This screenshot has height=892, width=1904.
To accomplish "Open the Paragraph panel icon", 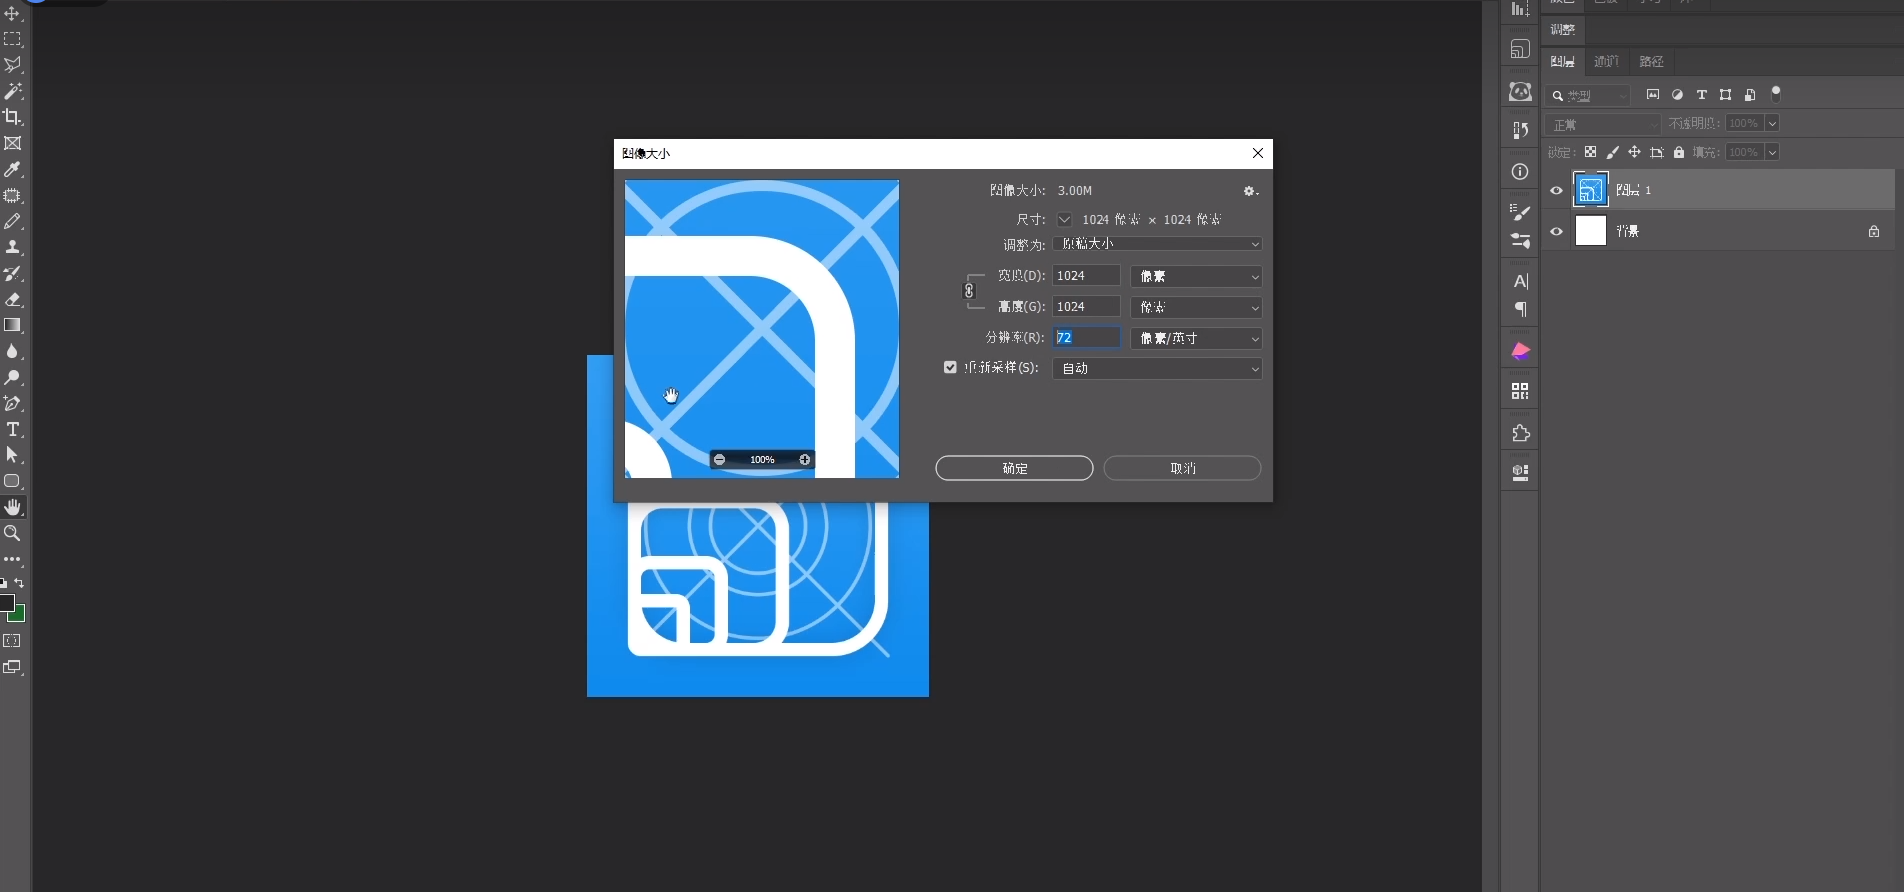I will [1520, 310].
